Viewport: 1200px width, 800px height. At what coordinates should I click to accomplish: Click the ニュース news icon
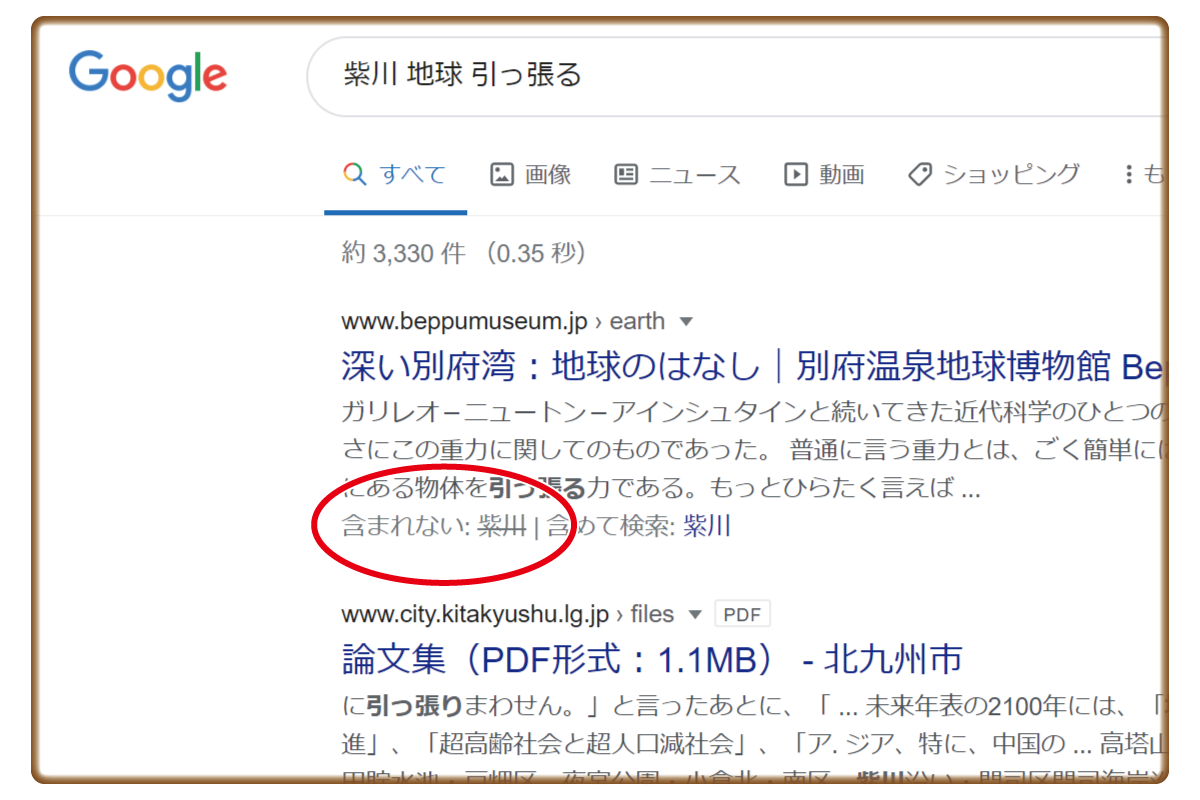pyautogui.click(x=625, y=173)
